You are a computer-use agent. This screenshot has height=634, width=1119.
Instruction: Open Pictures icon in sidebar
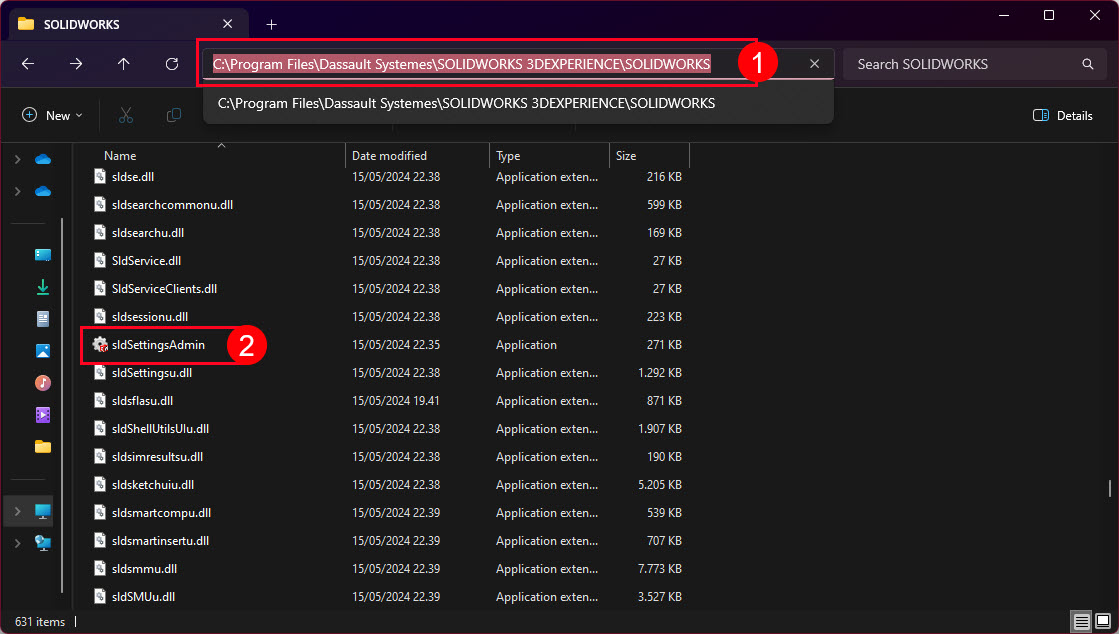[x=43, y=351]
